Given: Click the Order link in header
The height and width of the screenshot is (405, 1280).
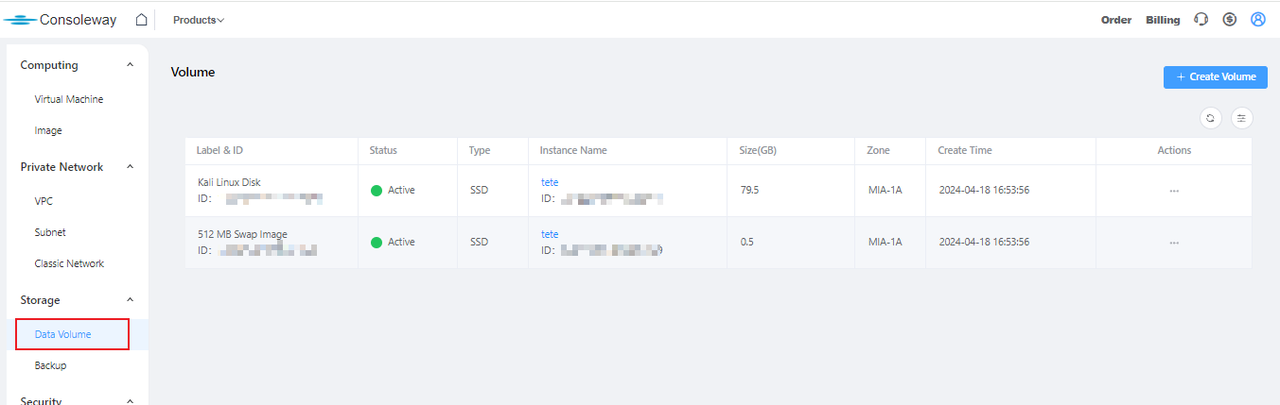Looking at the screenshot, I should (x=1116, y=20).
